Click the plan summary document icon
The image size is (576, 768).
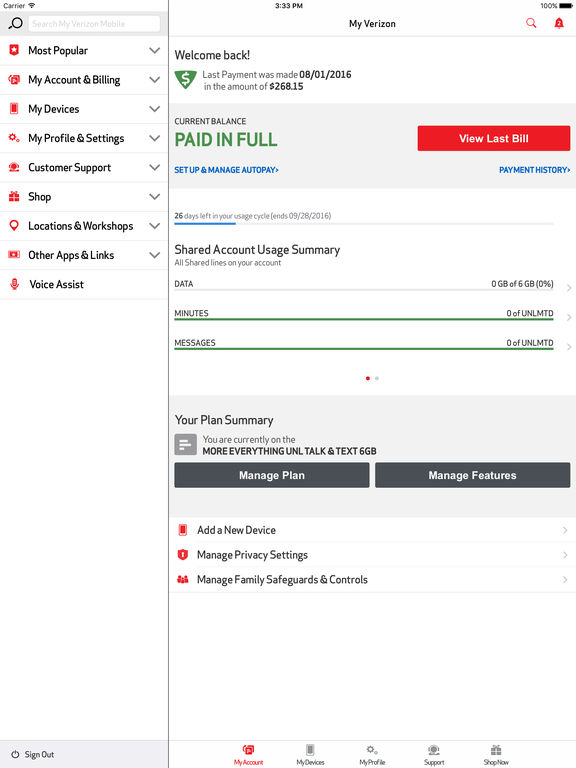186,445
